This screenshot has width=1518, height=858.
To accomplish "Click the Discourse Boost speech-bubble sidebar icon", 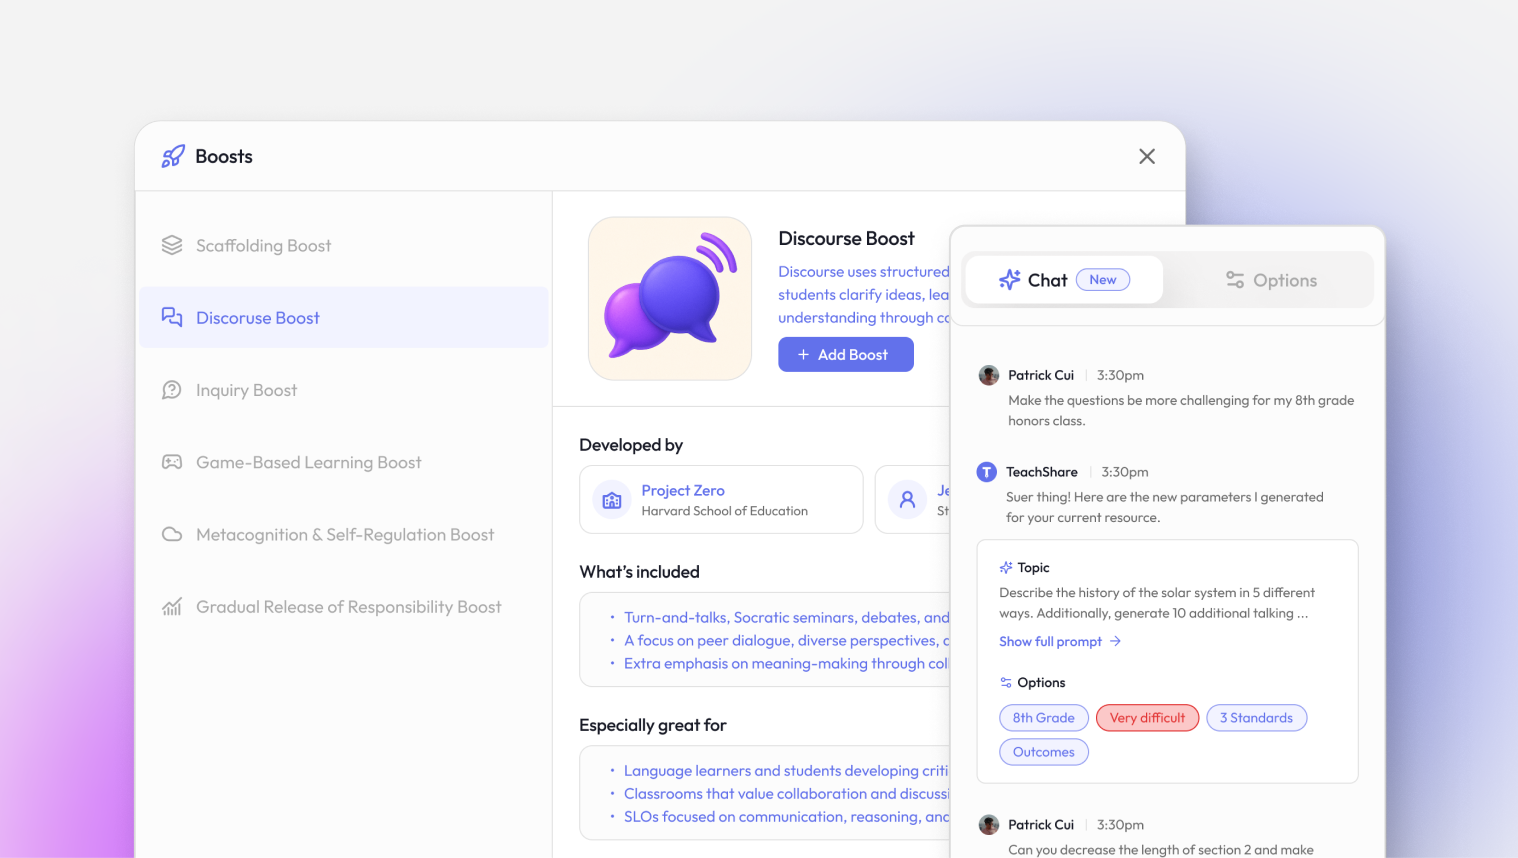I will (172, 317).
